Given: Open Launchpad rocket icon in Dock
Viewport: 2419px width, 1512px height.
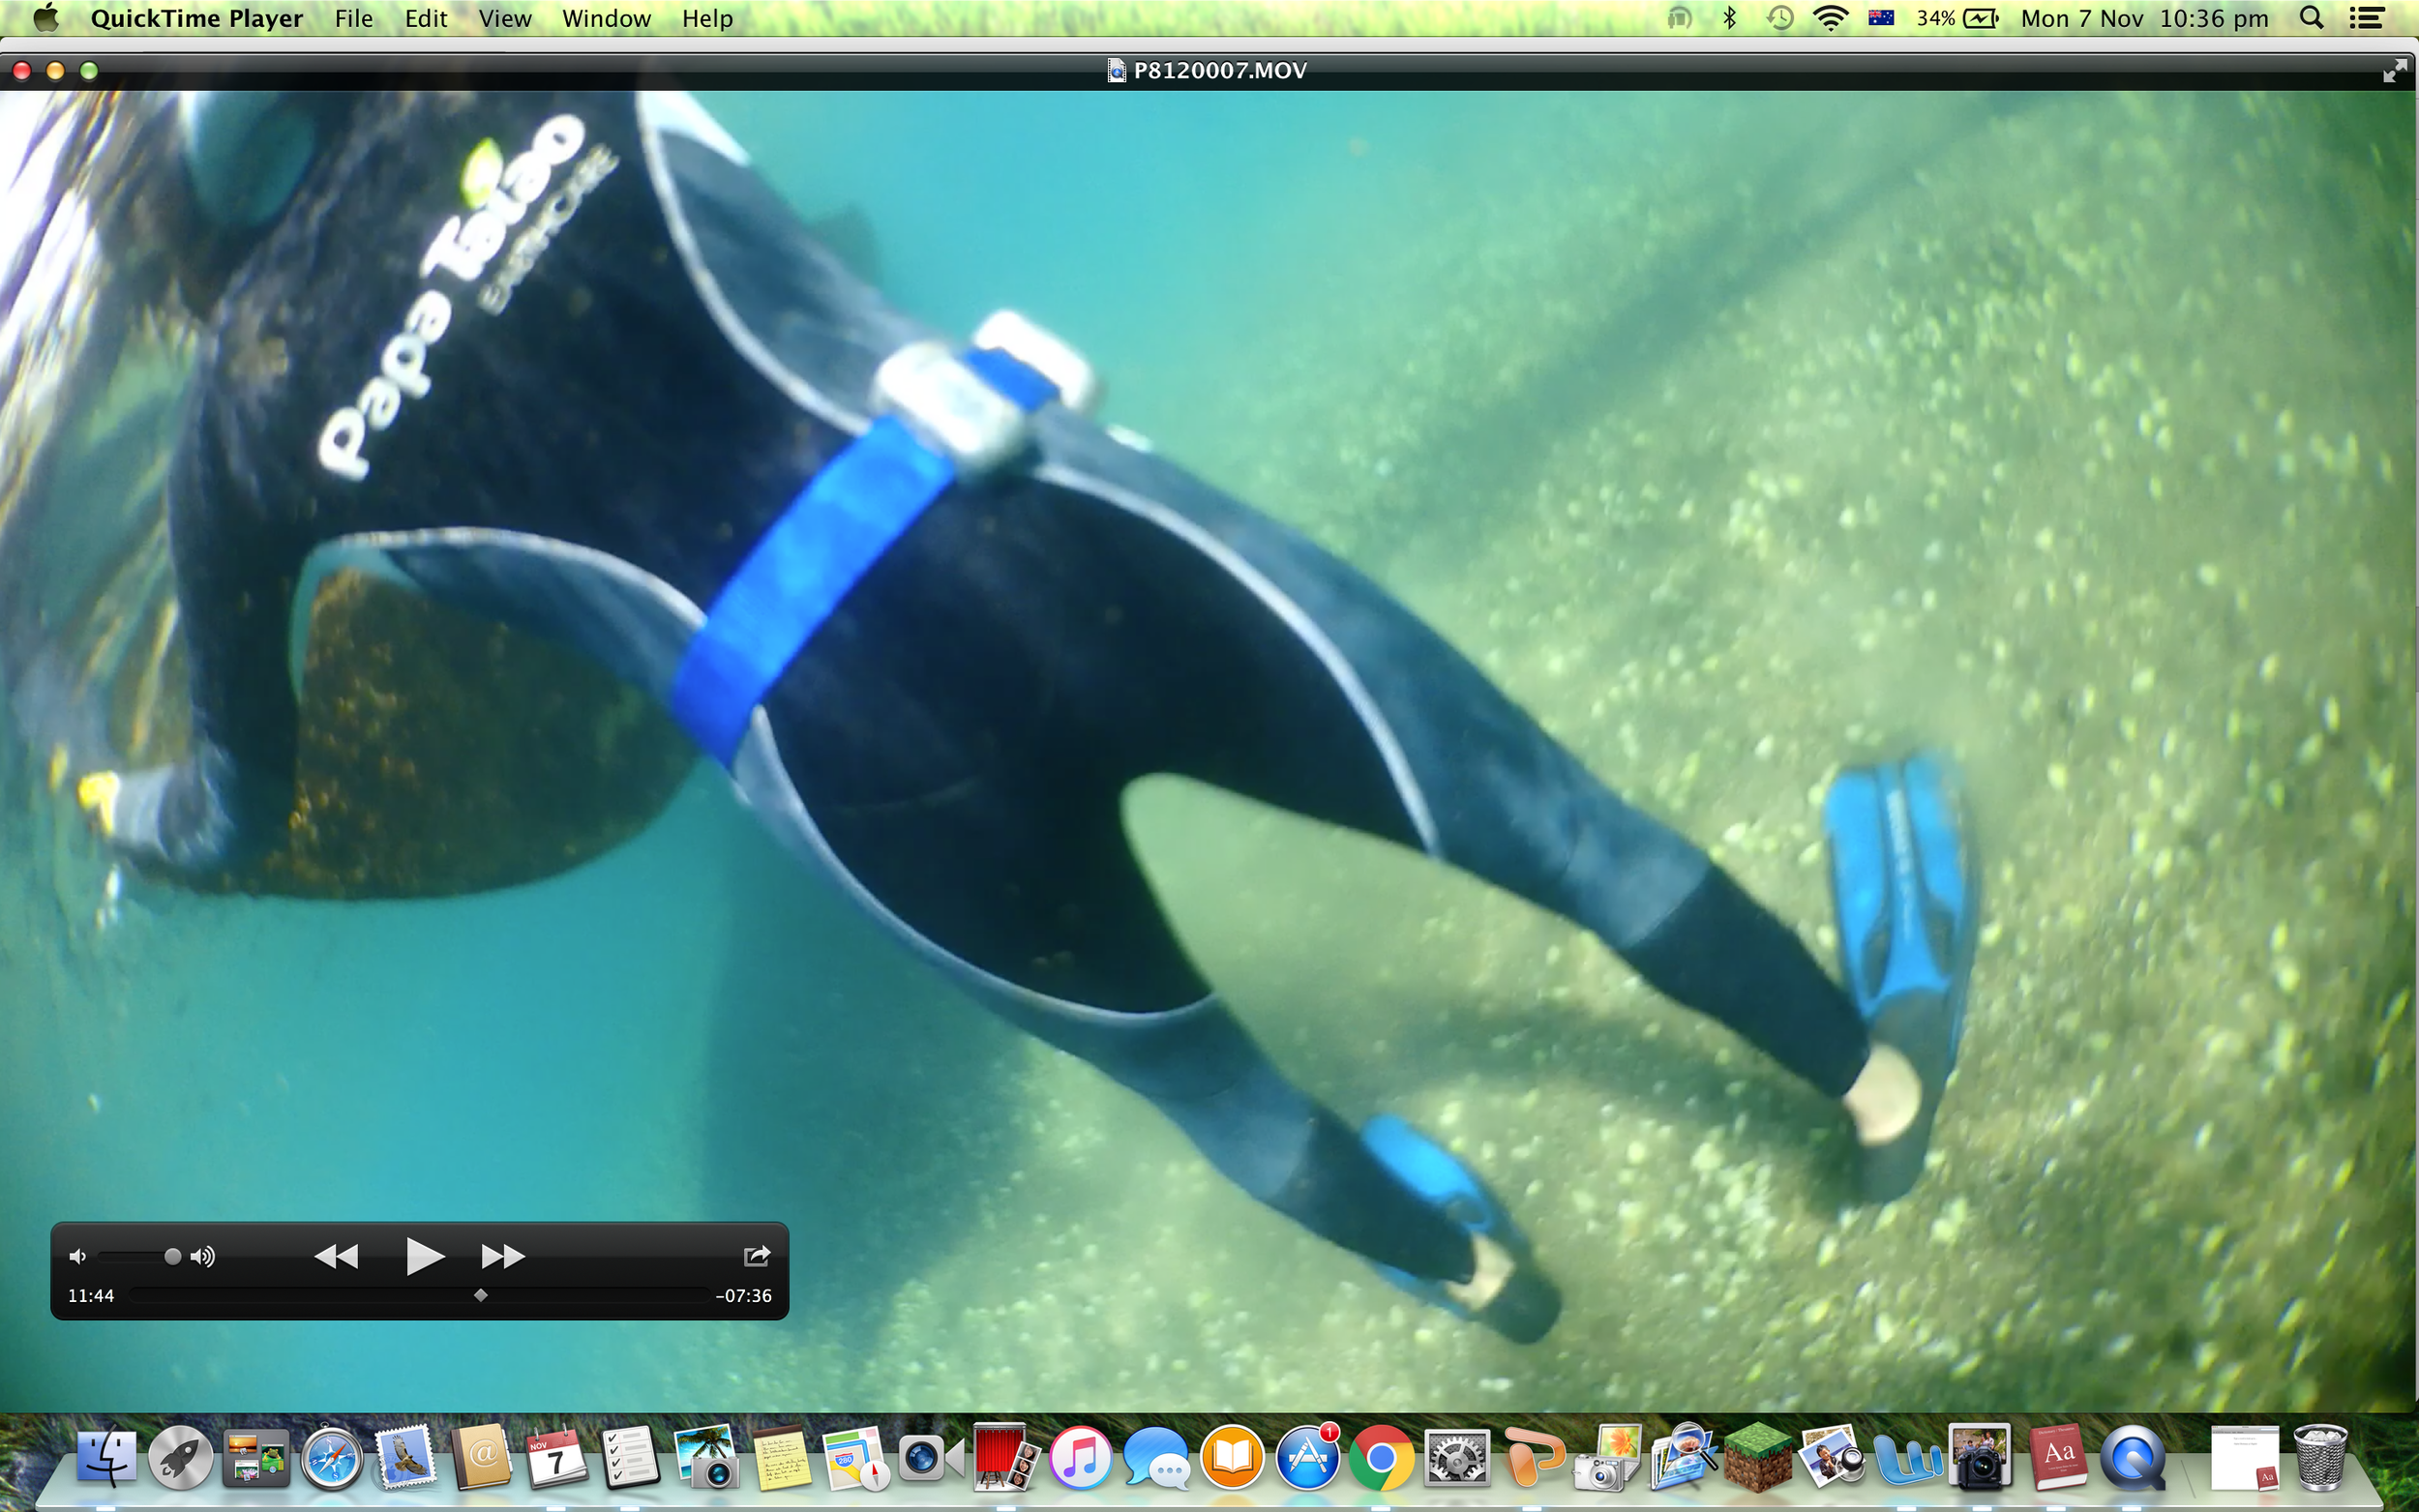Looking at the screenshot, I should 181,1457.
